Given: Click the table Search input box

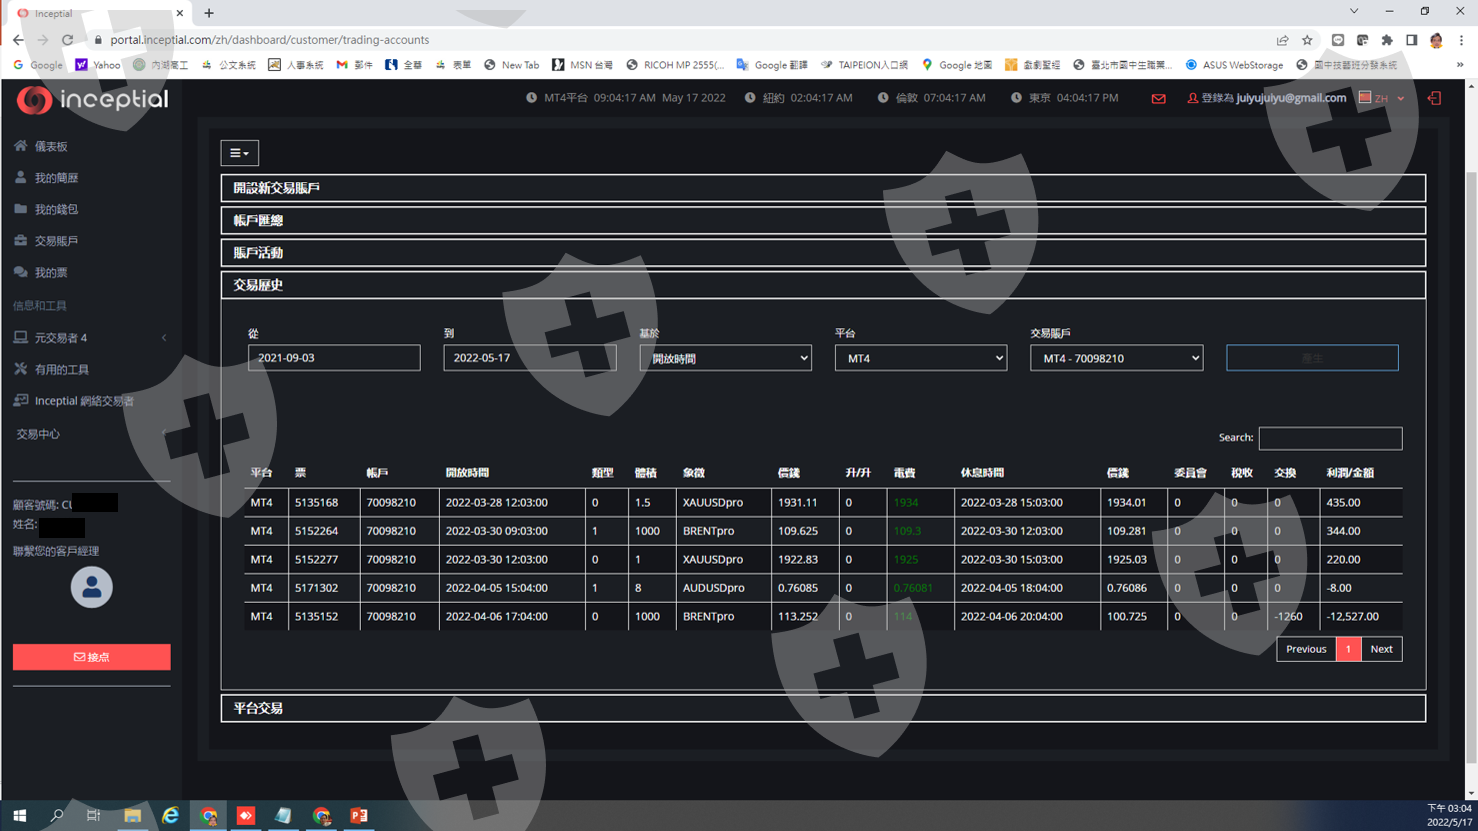Looking at the screenshot, I should point(1329,438).
